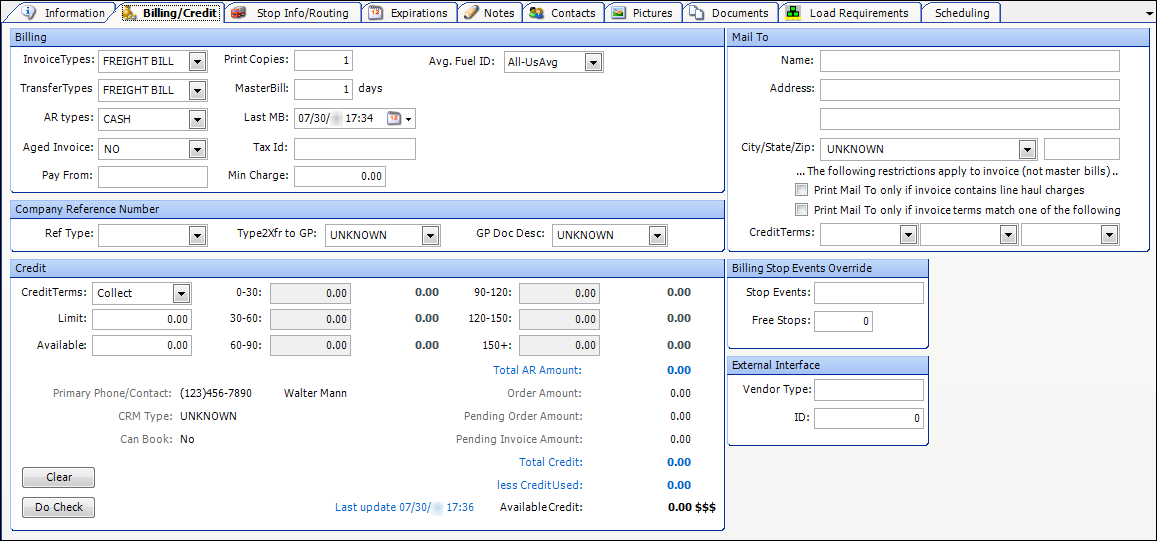
Task: Click the Do Check button
Action: coord(59,507)
